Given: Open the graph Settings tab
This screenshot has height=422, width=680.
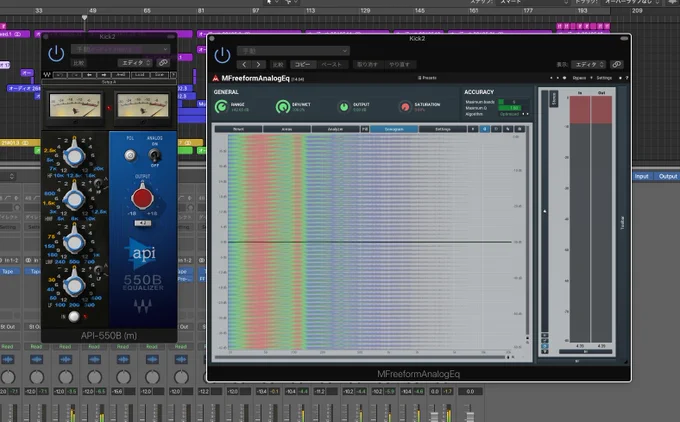Looking at the screenshot, I should pos(442,129).
